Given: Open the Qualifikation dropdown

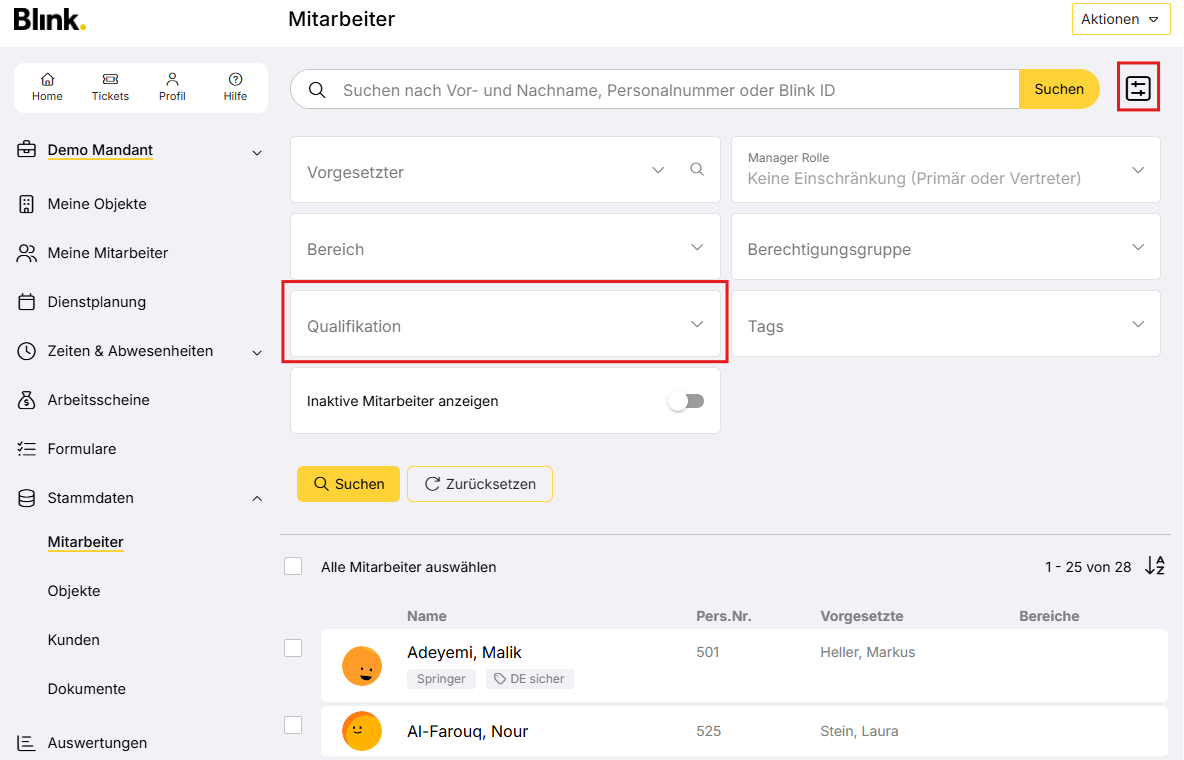Looking at the screenshot, I should pyautogui.click(x=505, y=326).
